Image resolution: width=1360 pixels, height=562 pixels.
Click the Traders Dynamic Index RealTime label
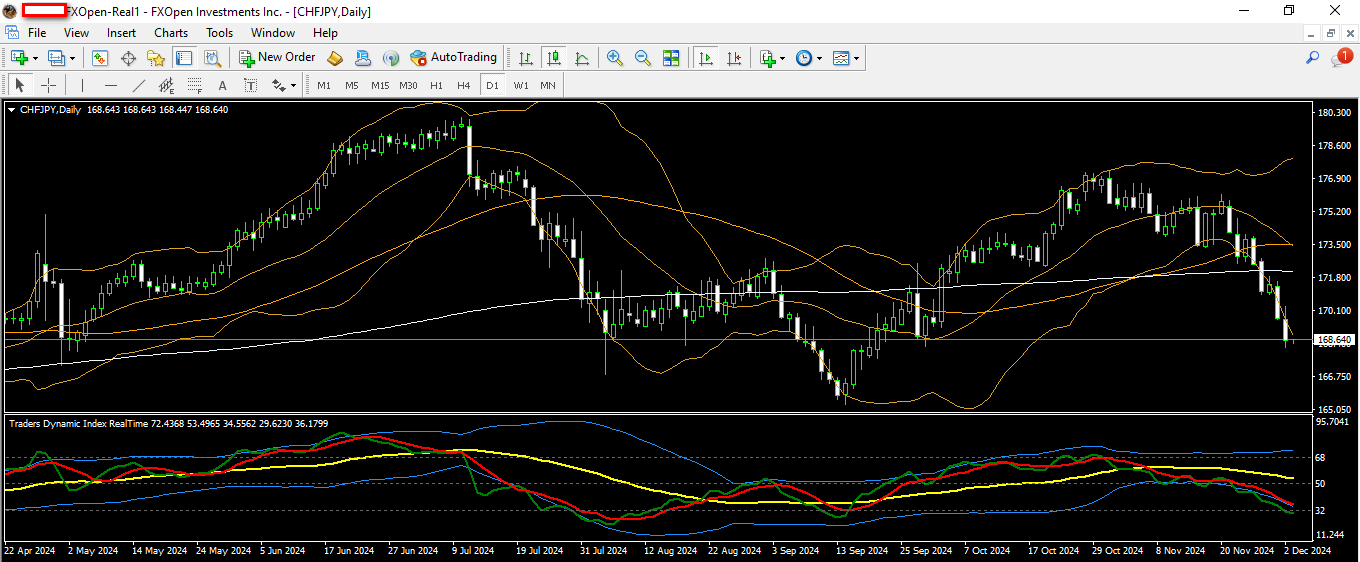click(76, 424)
